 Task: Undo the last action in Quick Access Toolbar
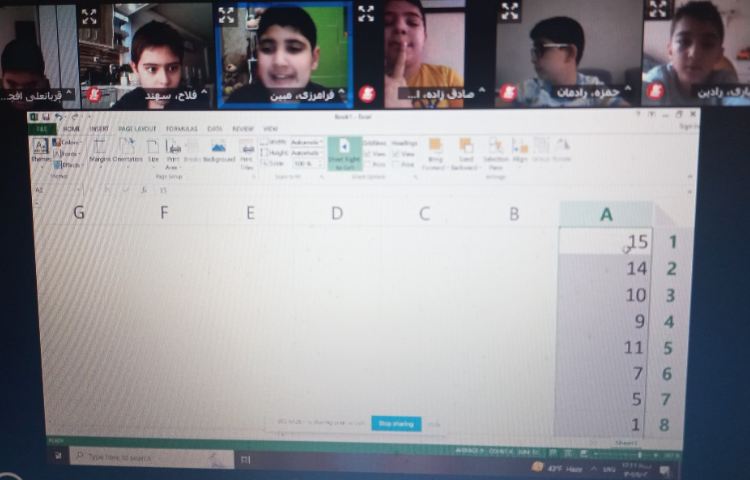pyautogui.click(x=59, y=117)
